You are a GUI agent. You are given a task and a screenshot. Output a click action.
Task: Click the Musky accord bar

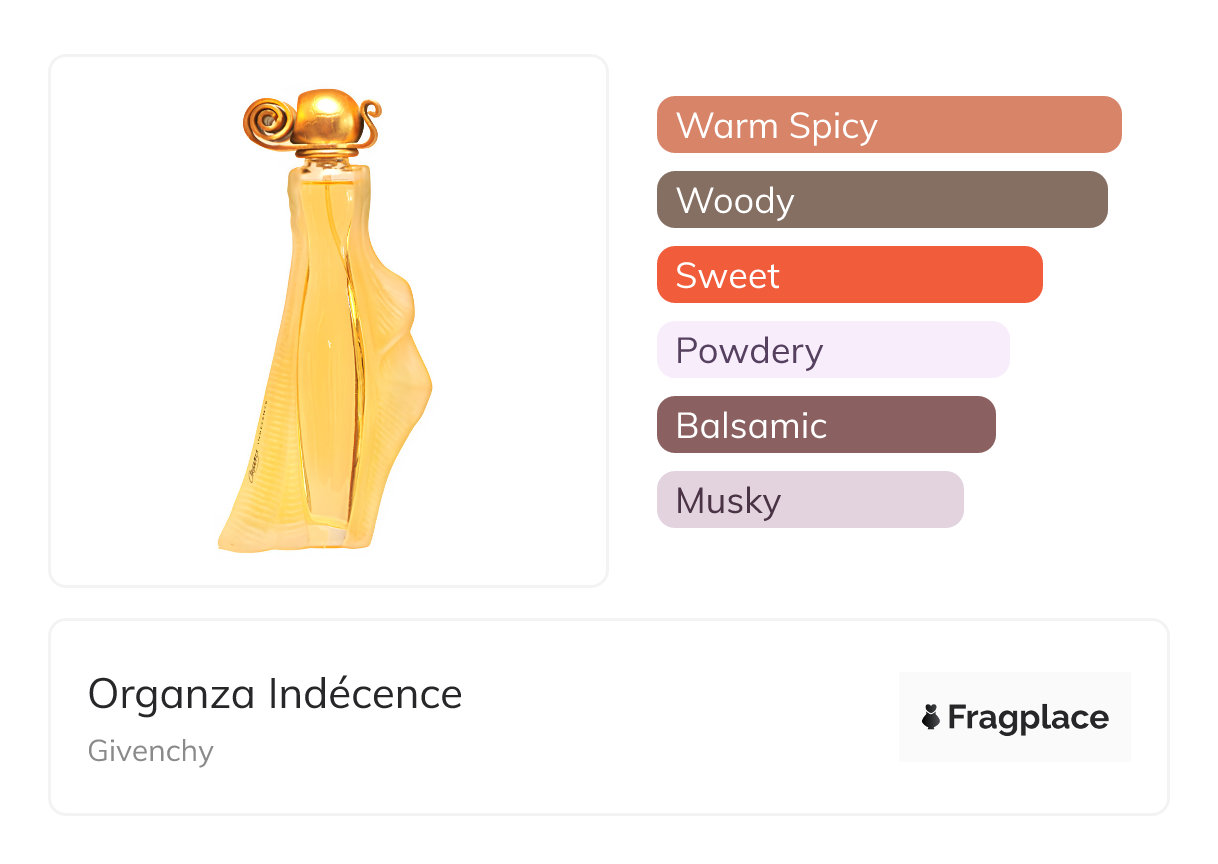click(x=810, y=500)
